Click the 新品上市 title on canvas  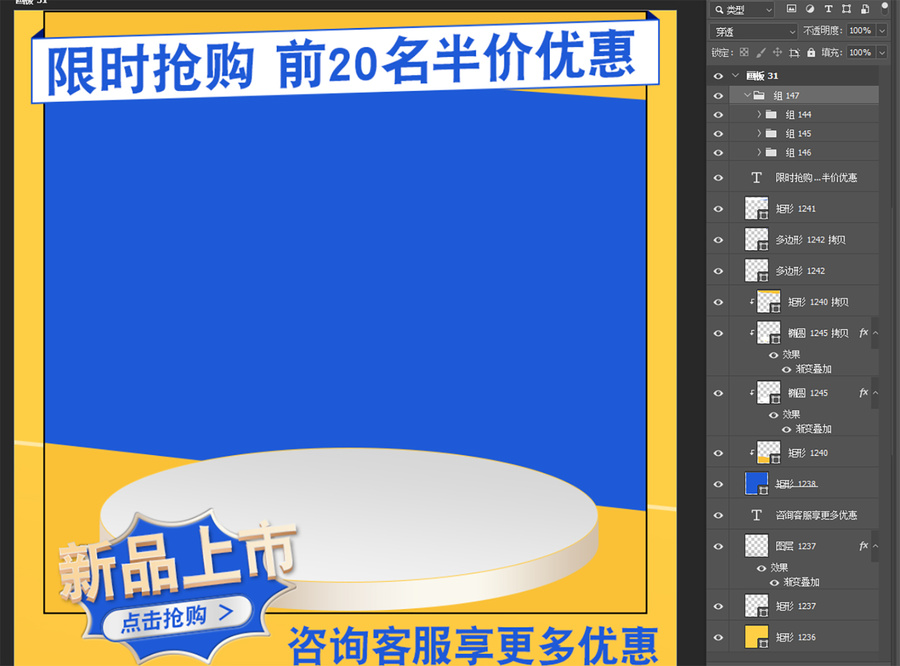tap(177, 560)
